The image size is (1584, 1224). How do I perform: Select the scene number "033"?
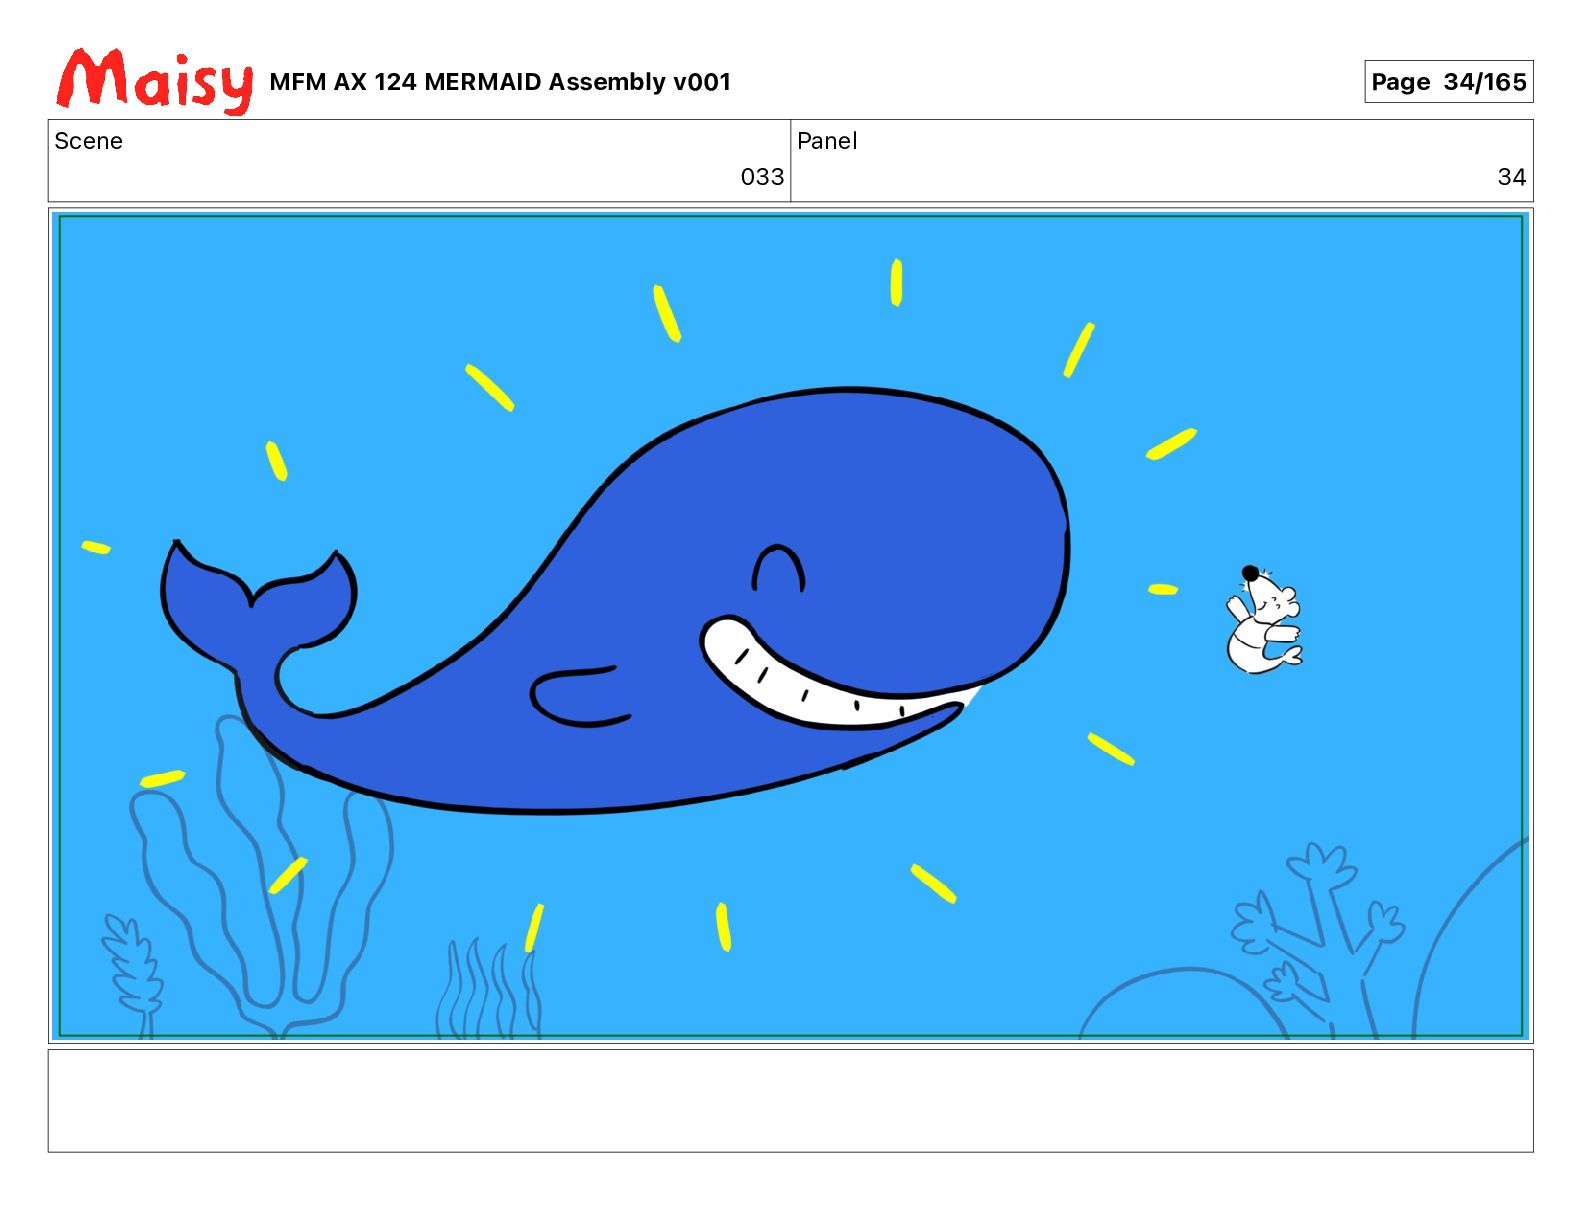(762, 177)
